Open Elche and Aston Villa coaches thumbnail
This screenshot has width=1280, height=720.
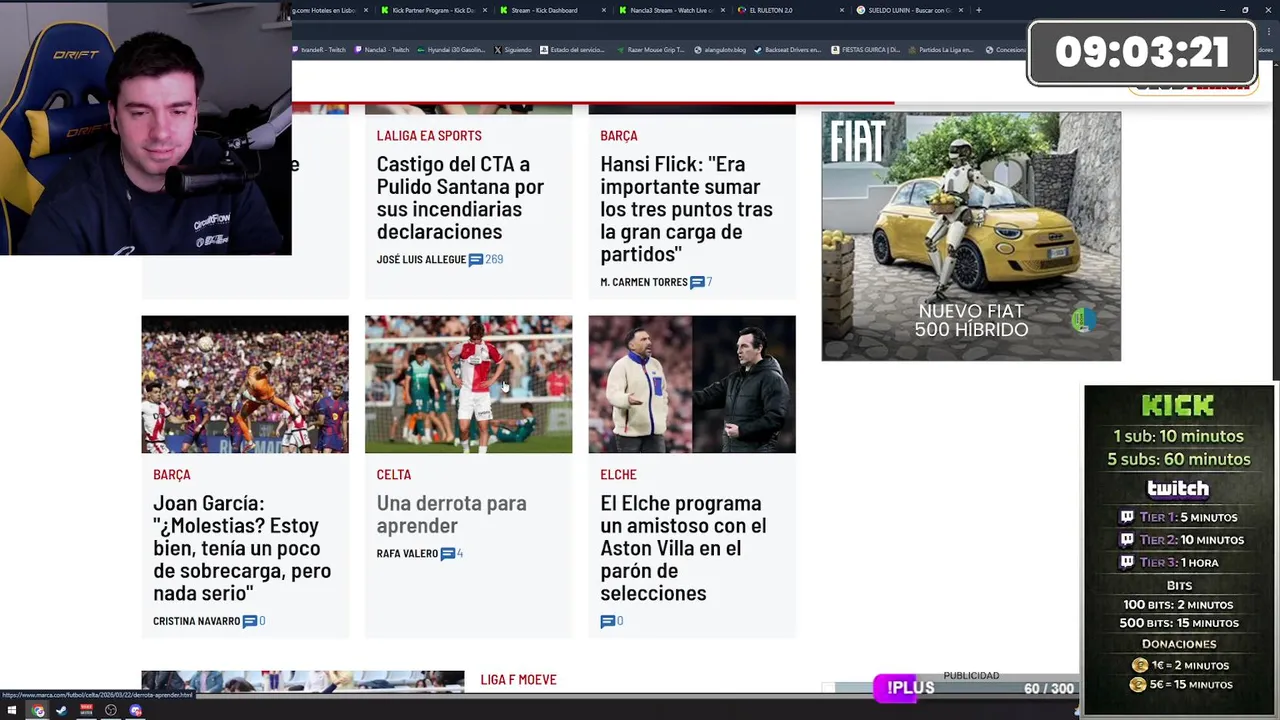692,385
